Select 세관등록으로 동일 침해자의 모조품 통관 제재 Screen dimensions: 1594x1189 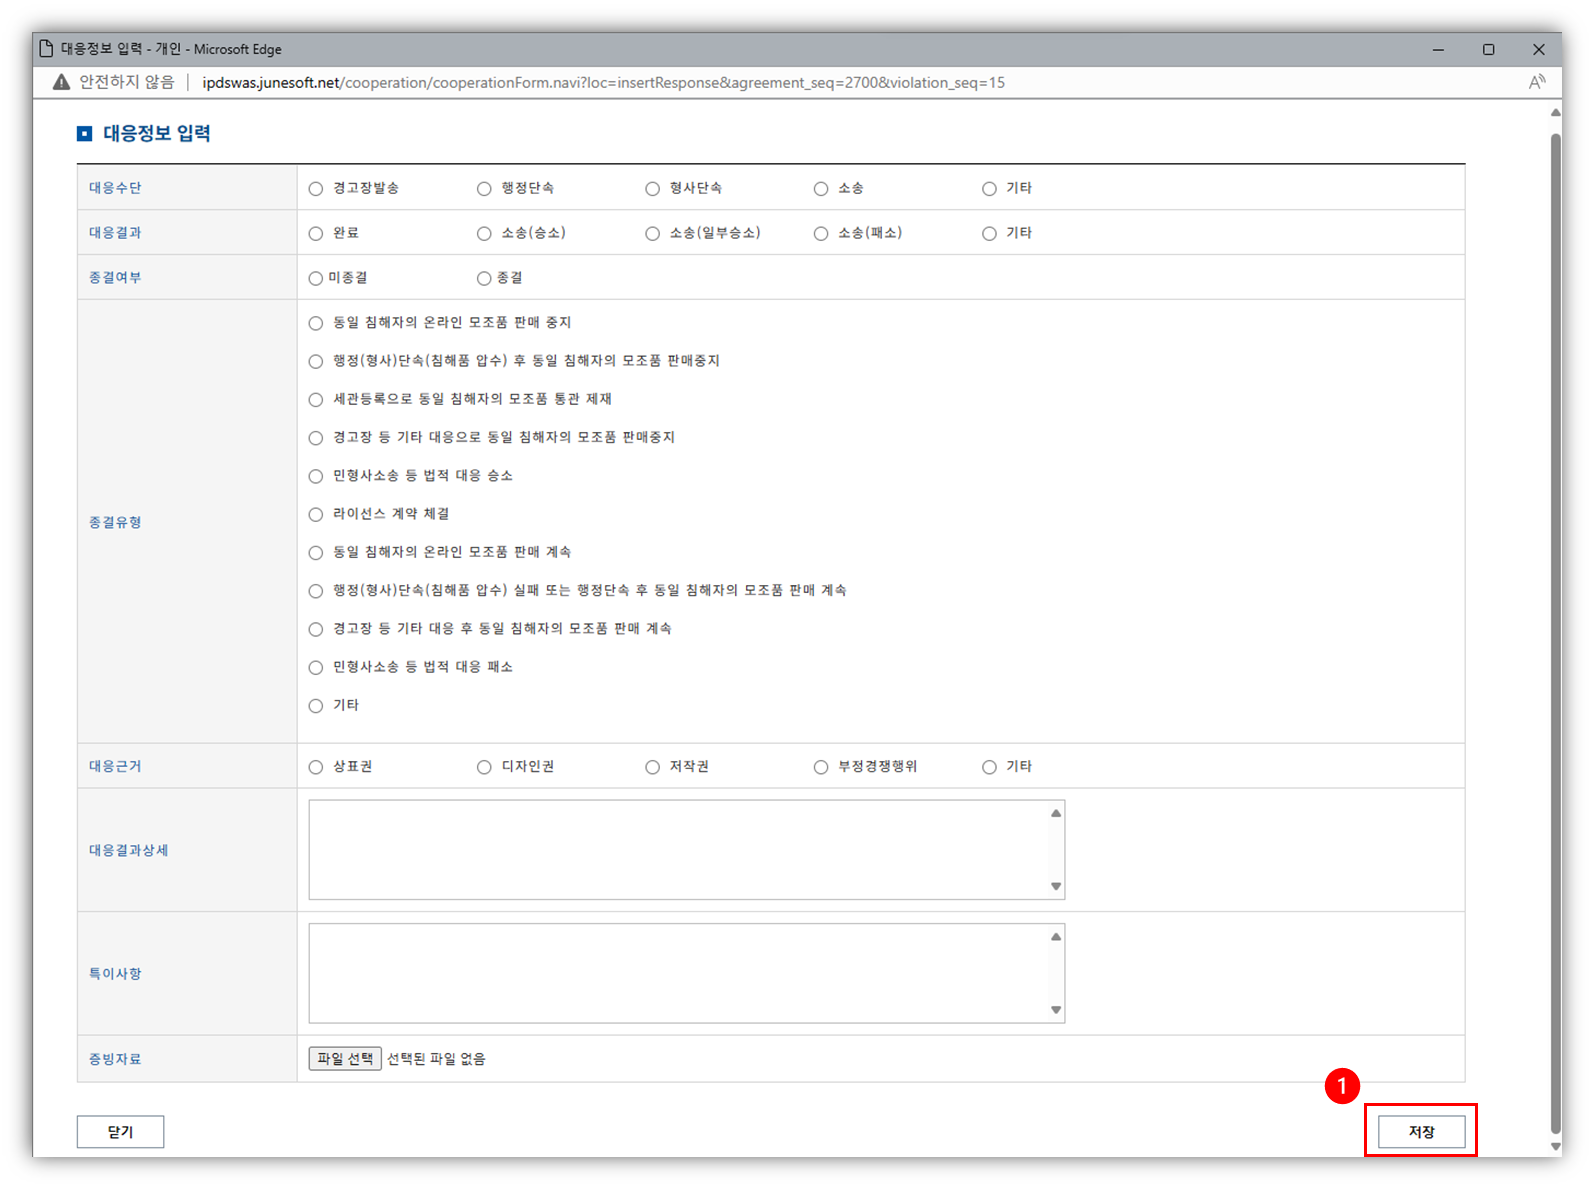[x=316, y=400]
